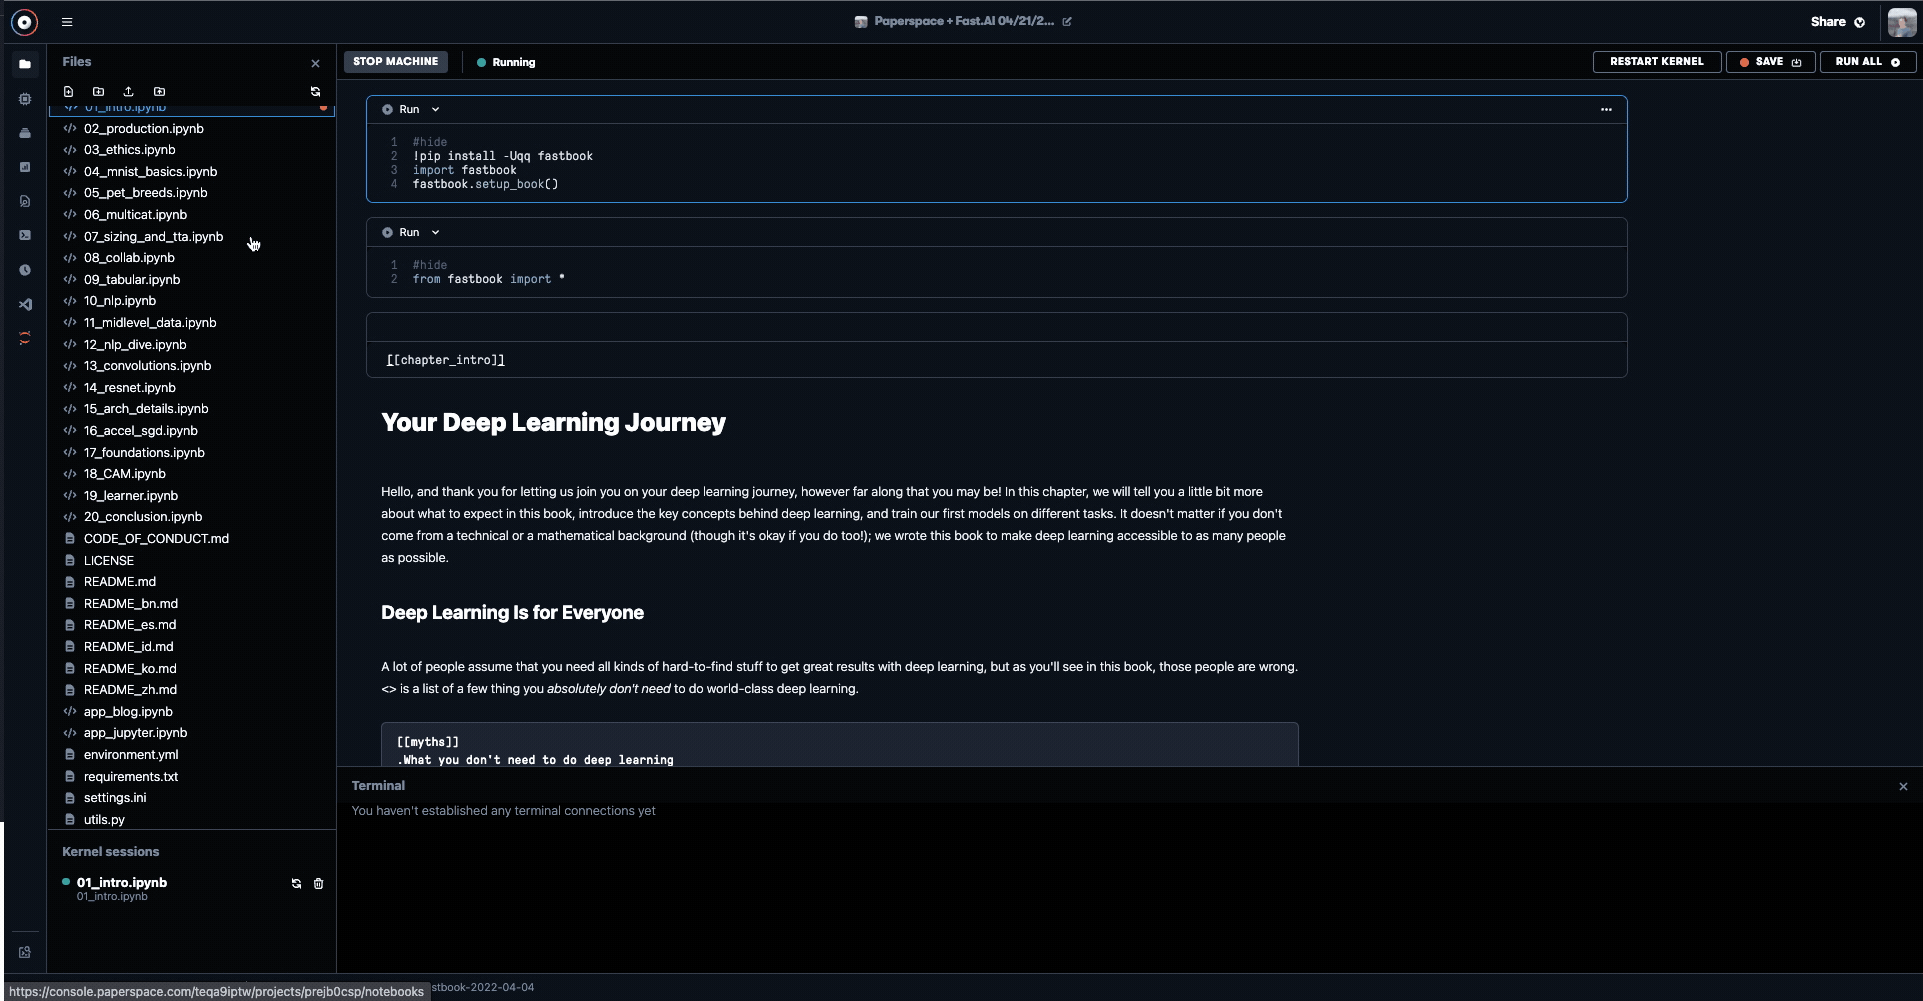This screenshot has width=1923, height=1001.
Task: Open the datasets icon in the sidebar
Action: [x=25, y=133]
